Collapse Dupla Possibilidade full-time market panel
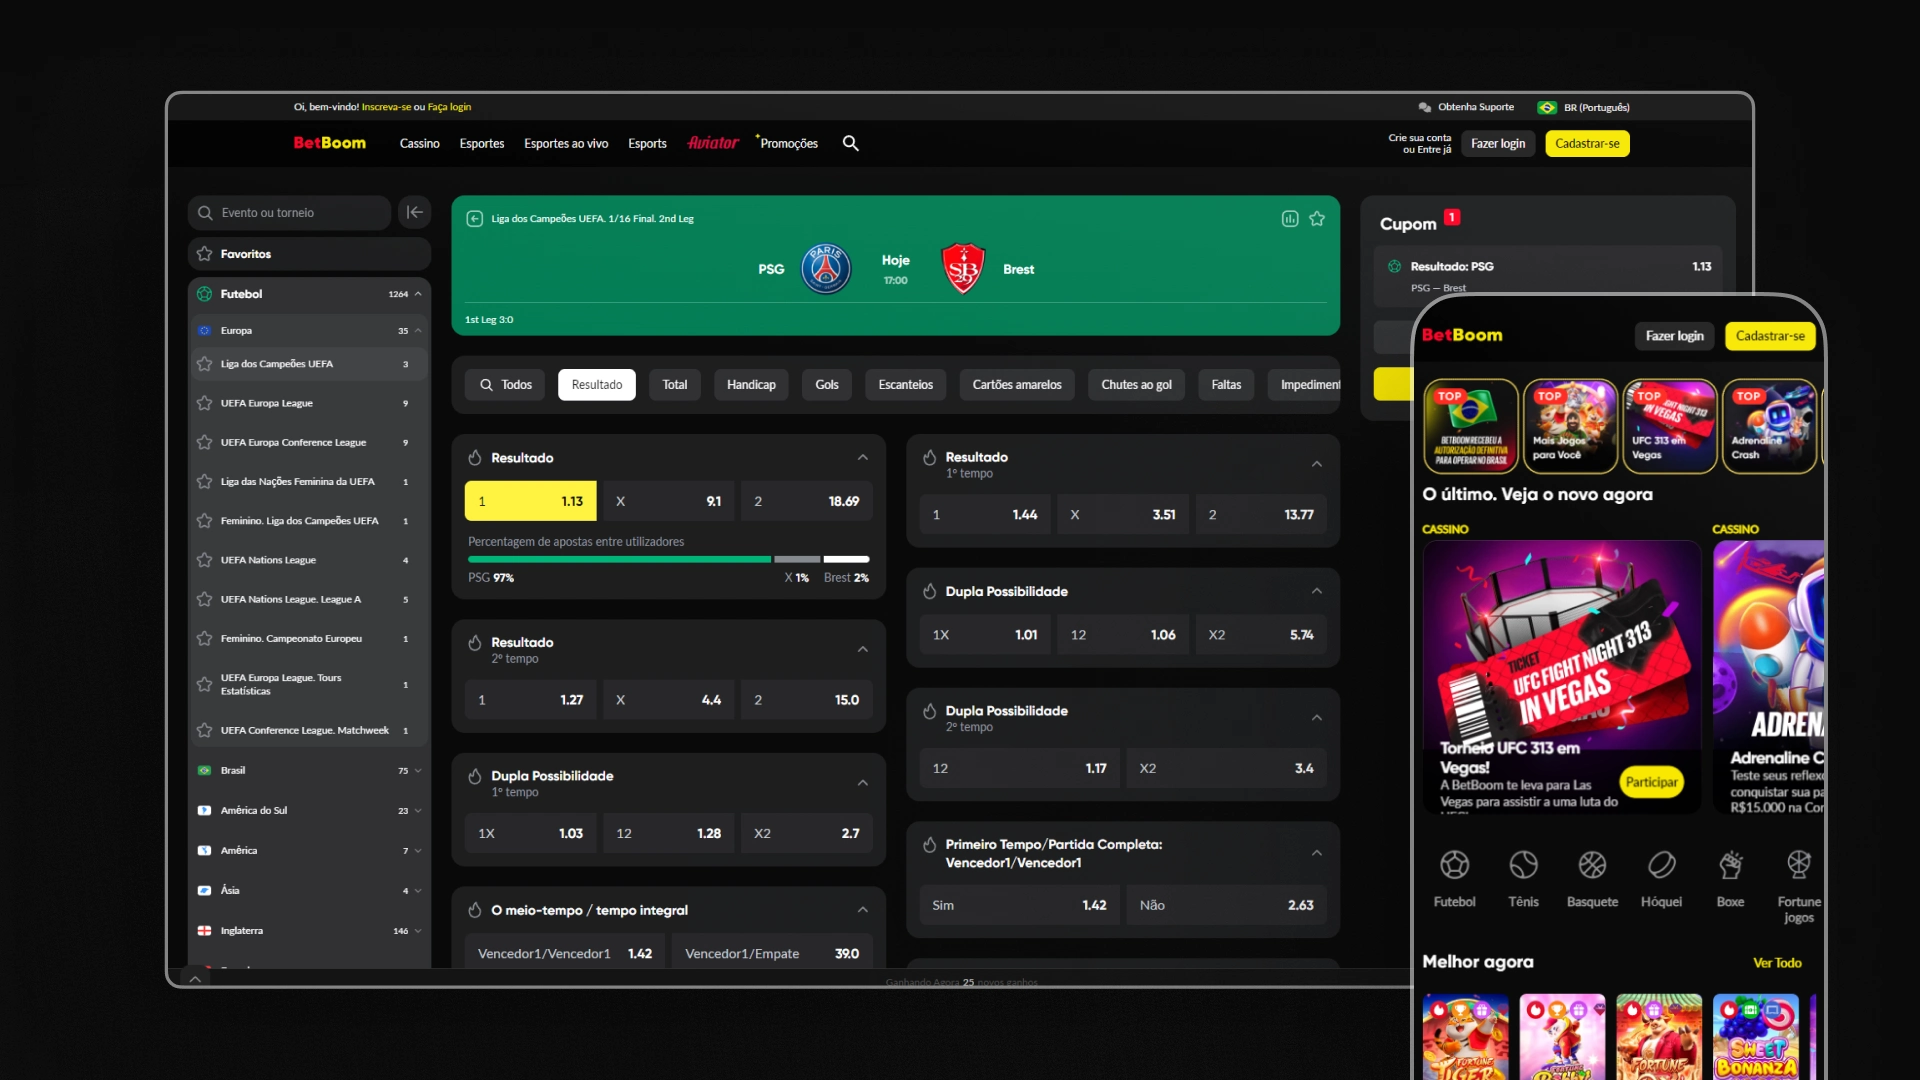 tap(1317, 591)
